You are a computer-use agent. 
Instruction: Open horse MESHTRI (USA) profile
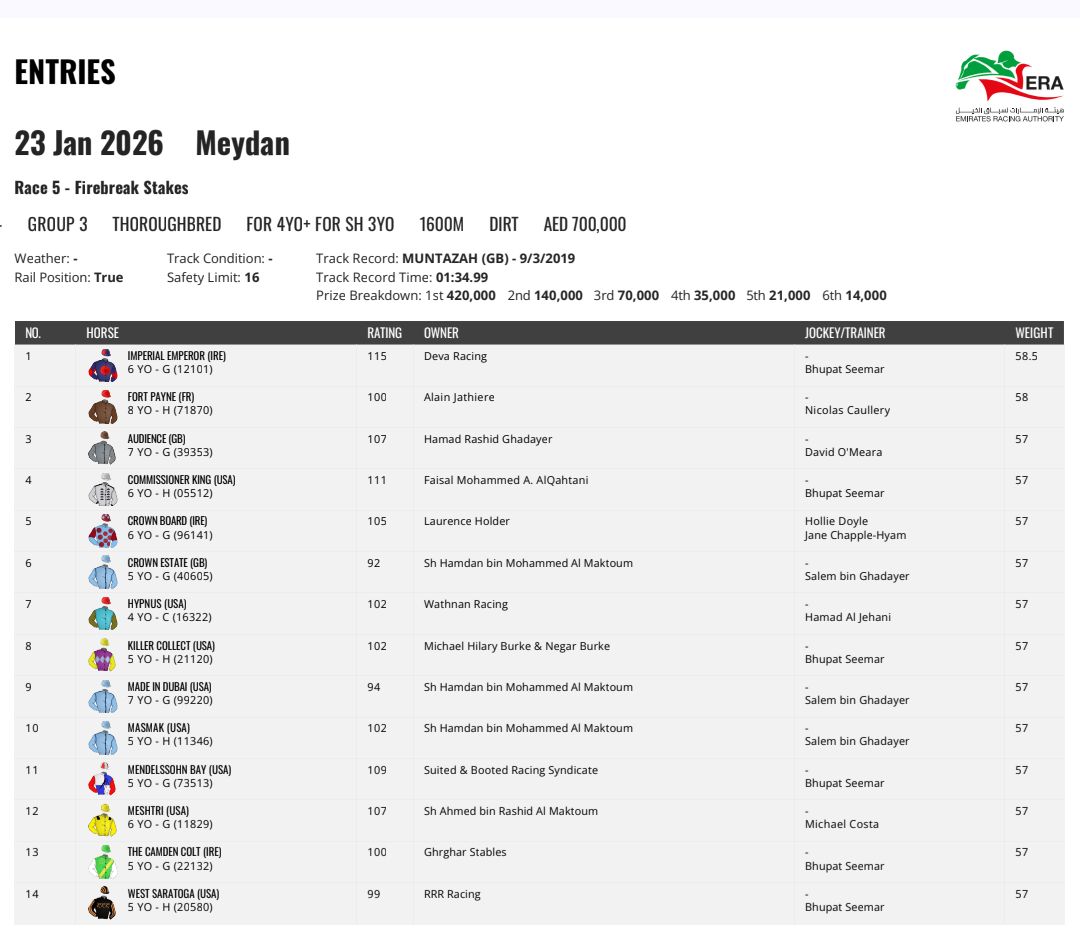pyautogui.click(x=158, y=811)
